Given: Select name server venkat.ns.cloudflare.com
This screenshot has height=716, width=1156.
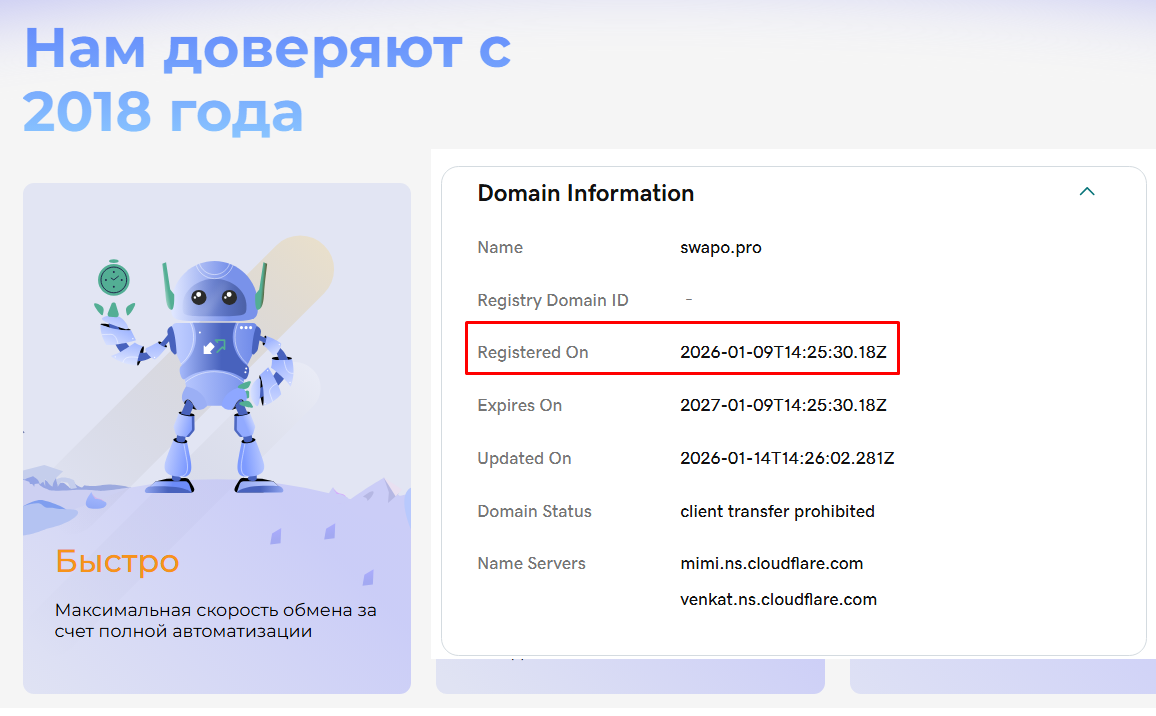Looking at the screenshot, I should coord(779,599).
